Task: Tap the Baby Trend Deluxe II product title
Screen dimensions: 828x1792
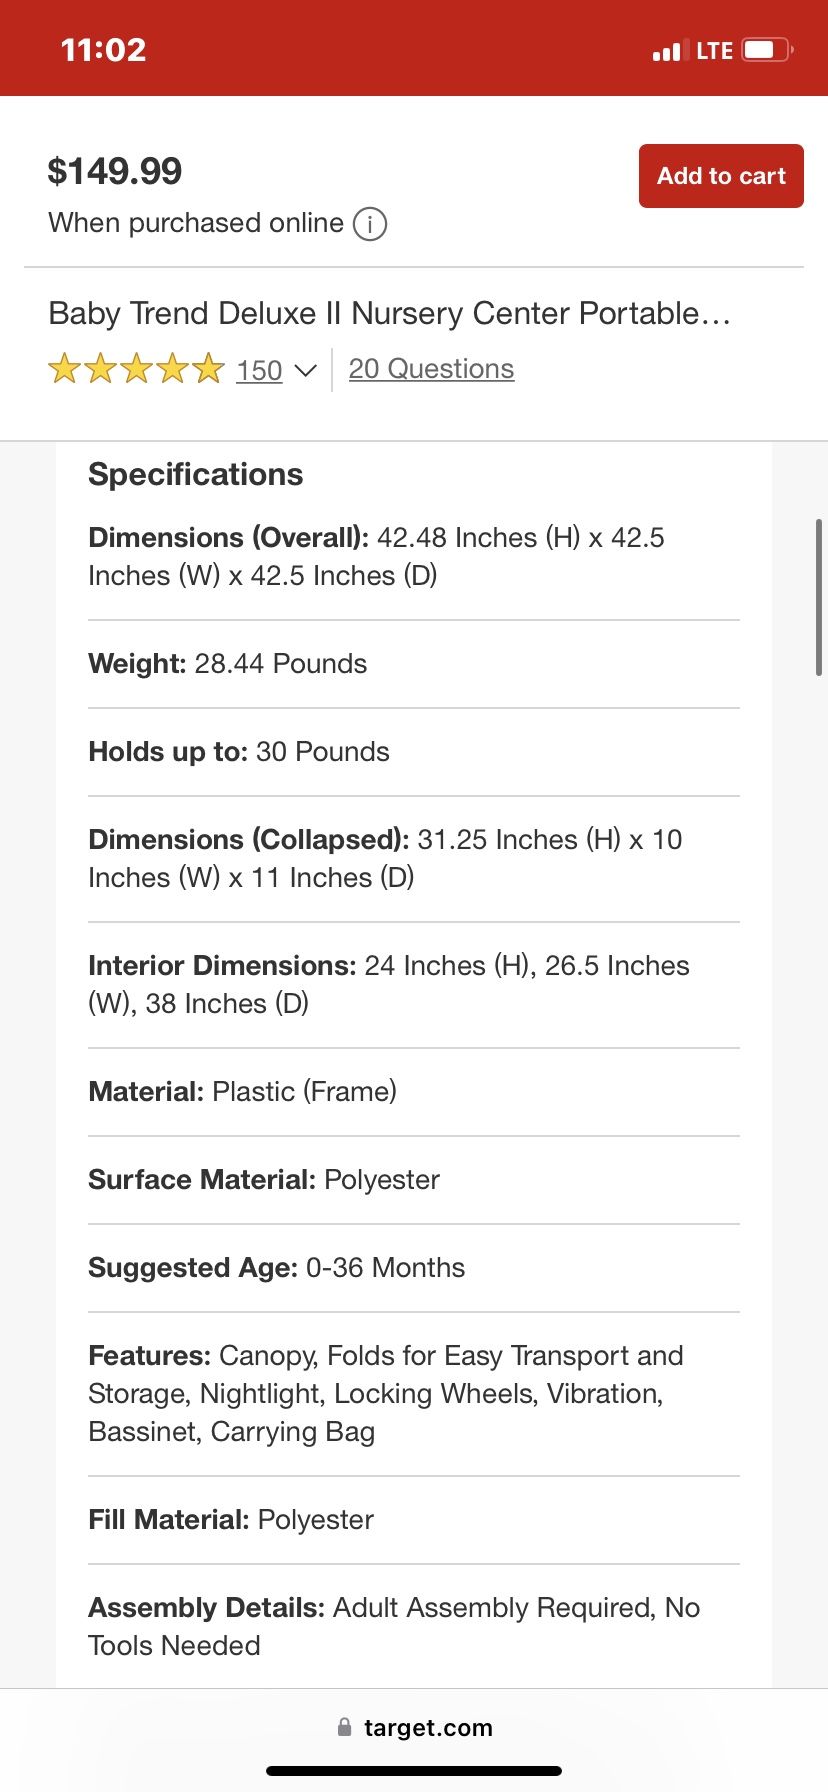Action: click(x=390, y=314)
